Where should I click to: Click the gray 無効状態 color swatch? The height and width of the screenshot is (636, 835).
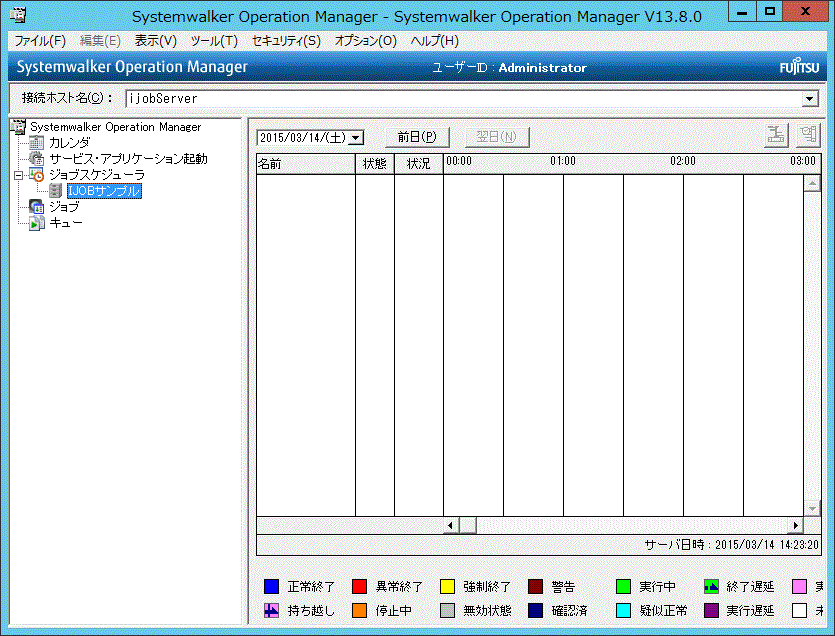(x=447, y=610)
